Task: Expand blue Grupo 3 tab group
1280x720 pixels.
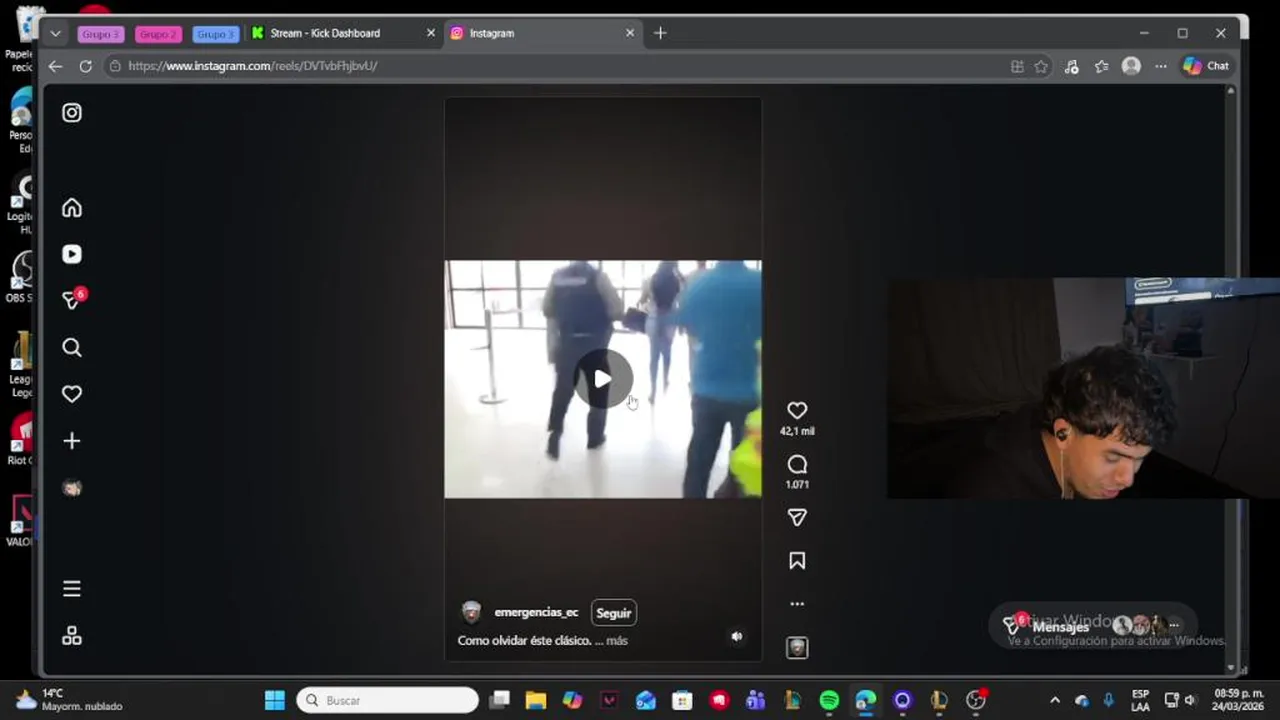Action: 216,34
